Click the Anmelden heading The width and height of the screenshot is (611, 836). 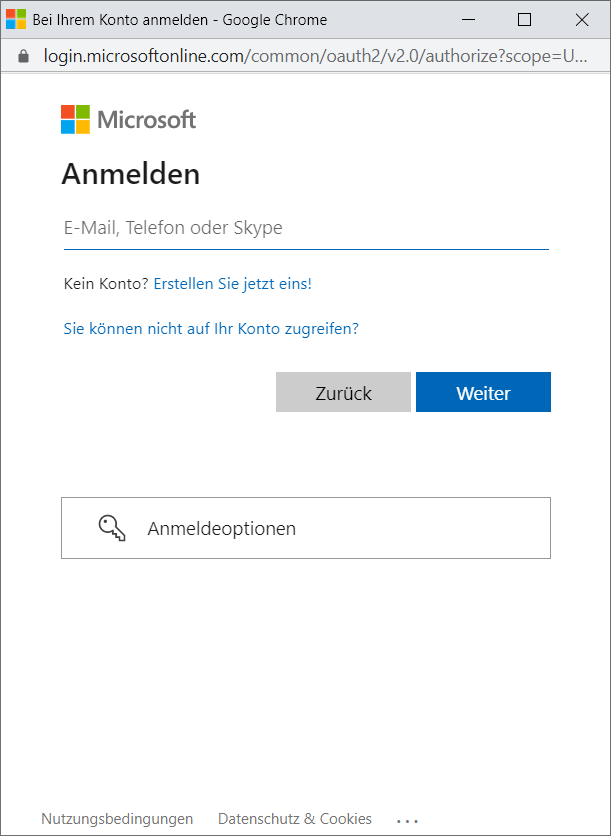point(131,173)
